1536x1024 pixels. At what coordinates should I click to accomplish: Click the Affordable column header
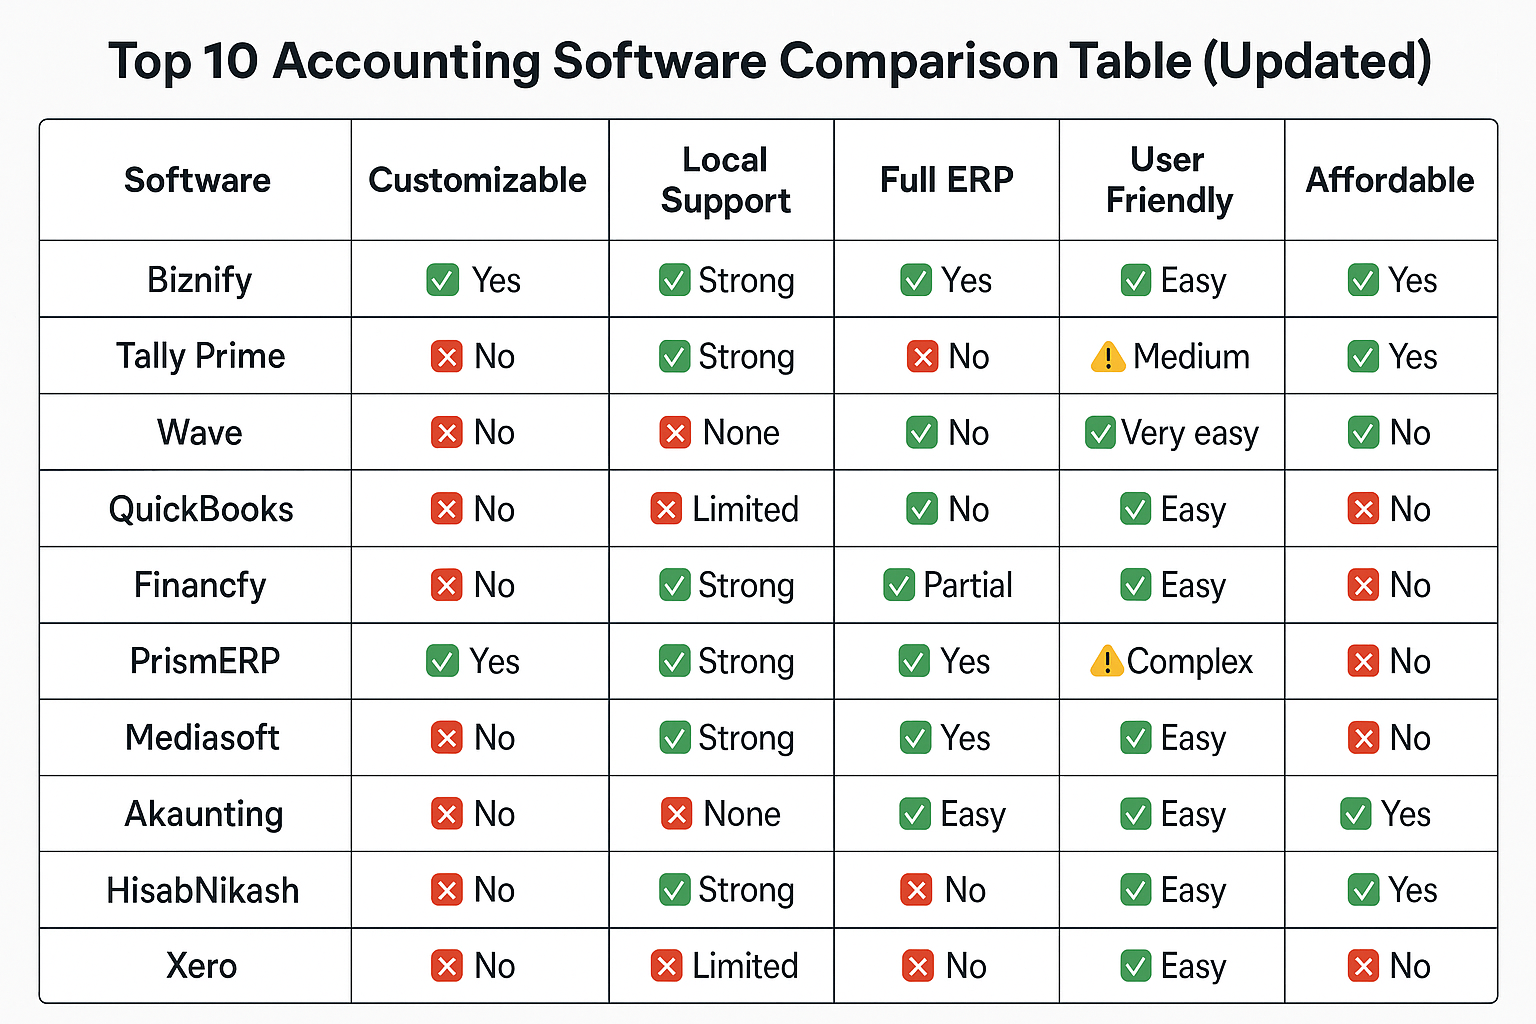pos(1390,180)
